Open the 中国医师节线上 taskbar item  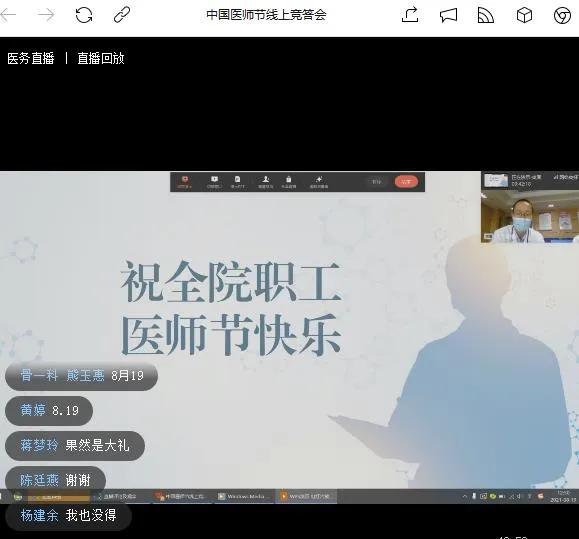[182, 497]
